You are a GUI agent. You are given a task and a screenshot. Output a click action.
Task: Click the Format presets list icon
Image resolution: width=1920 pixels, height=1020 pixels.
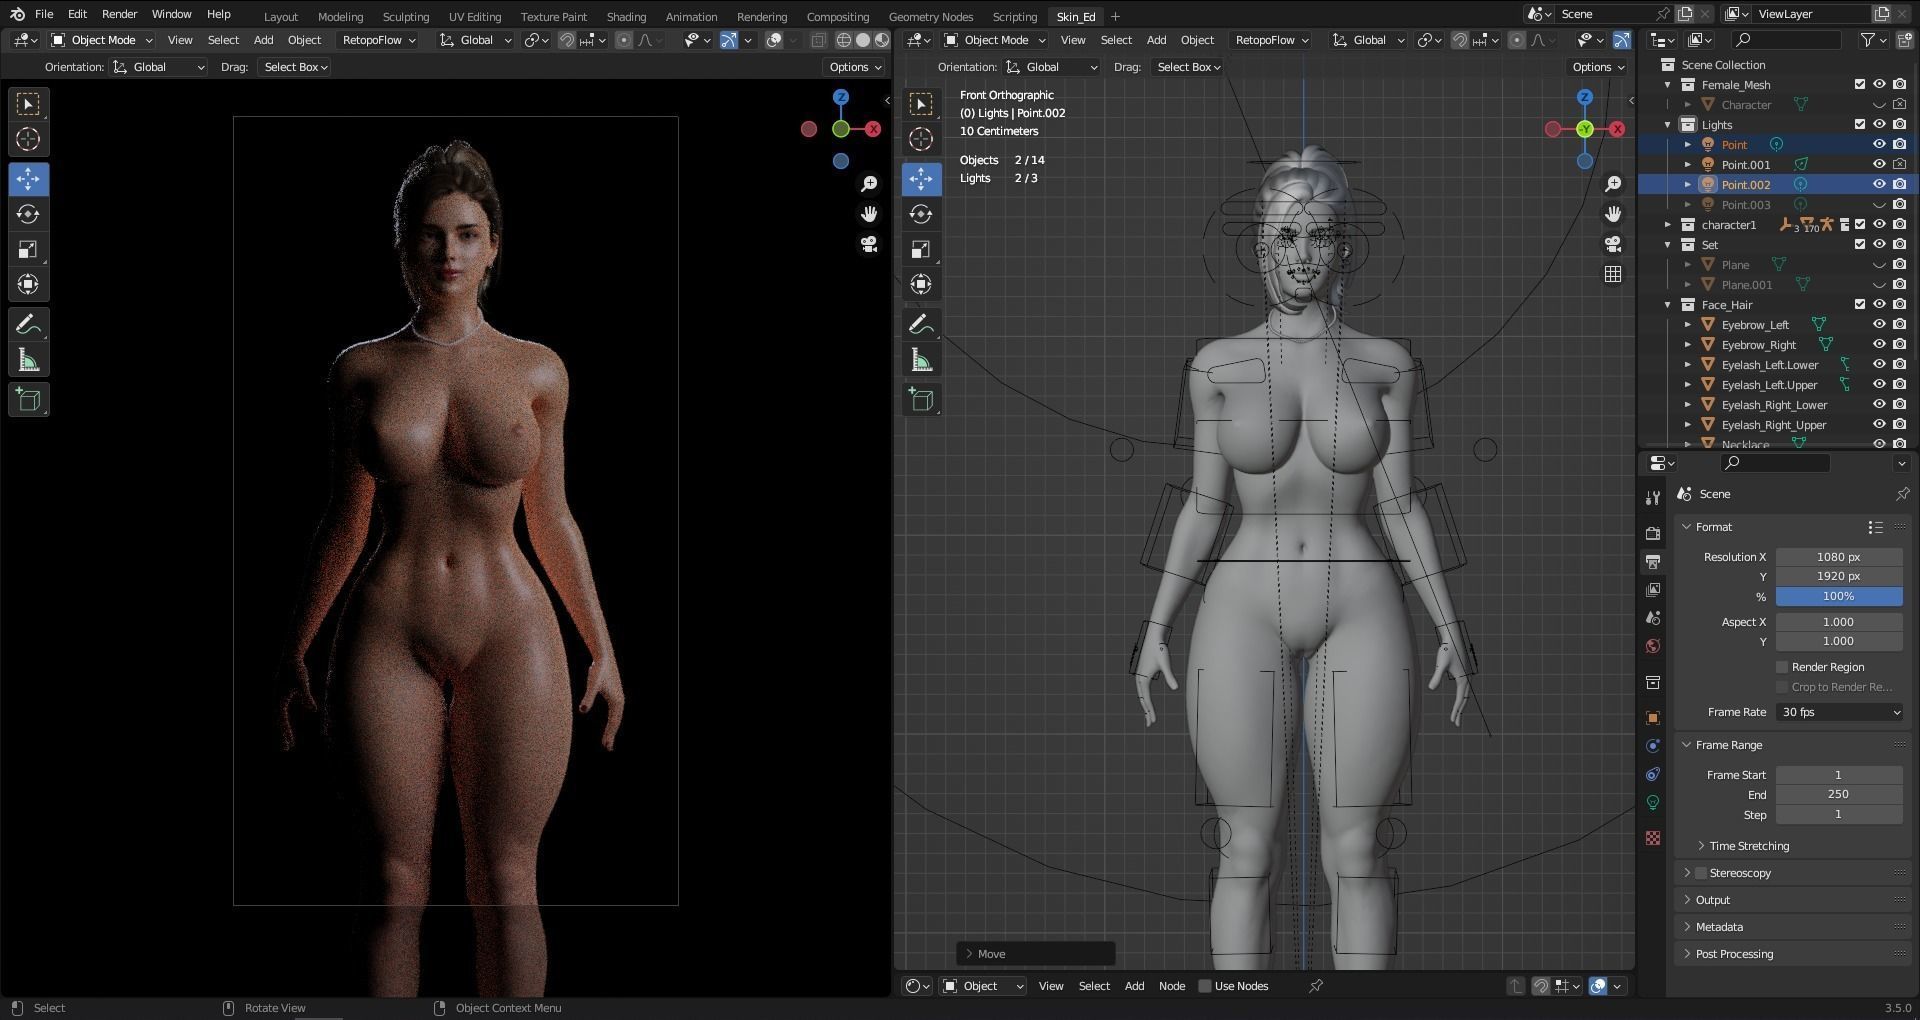click(1875, 527)
